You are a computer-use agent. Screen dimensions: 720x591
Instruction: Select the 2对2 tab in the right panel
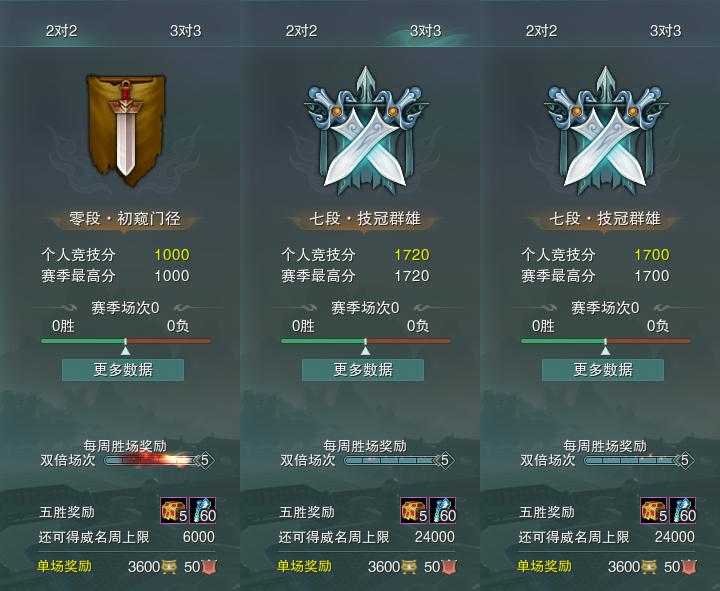541,31
